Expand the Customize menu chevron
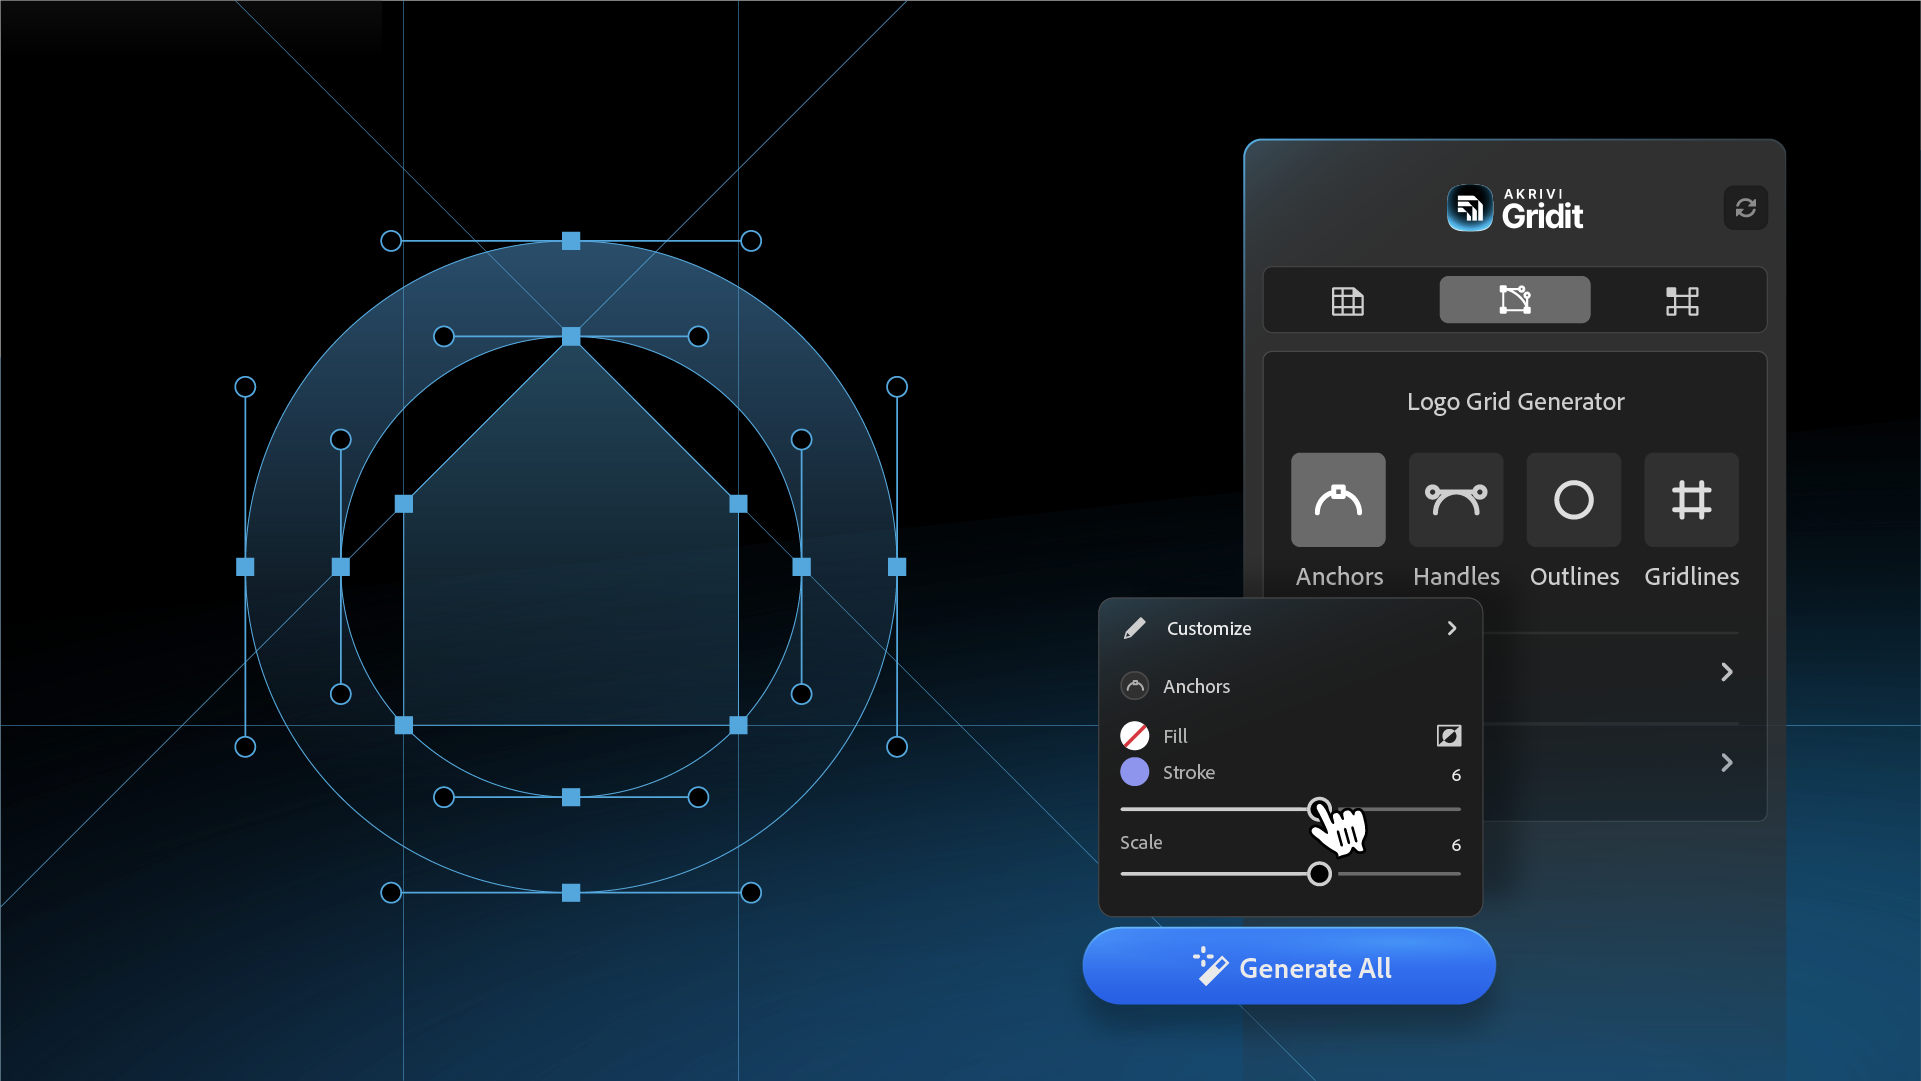The width and height of the screenshot is (1921, 1081). tap(1451, 628)
